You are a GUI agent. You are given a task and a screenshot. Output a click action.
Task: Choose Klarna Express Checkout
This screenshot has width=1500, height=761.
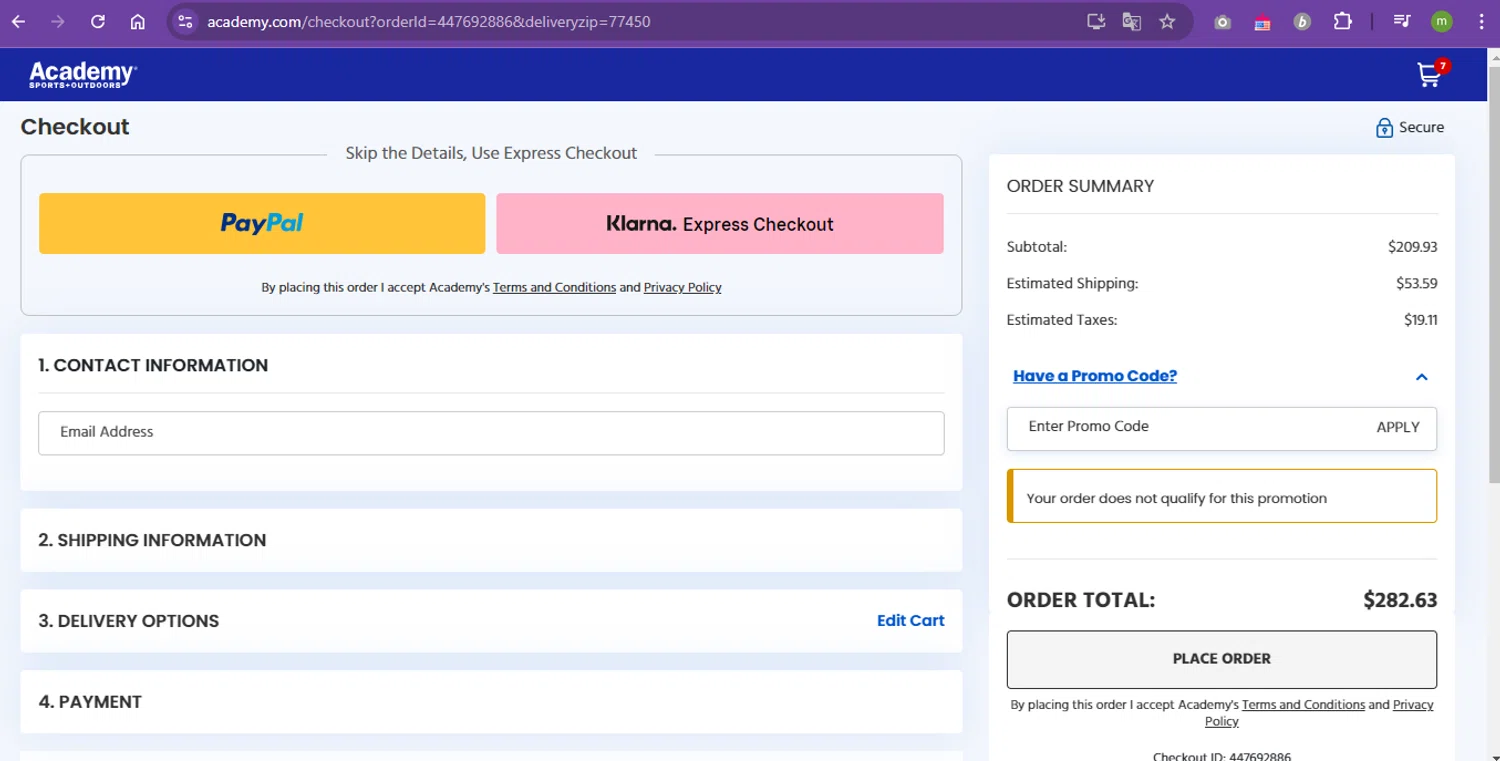(720, 223)
